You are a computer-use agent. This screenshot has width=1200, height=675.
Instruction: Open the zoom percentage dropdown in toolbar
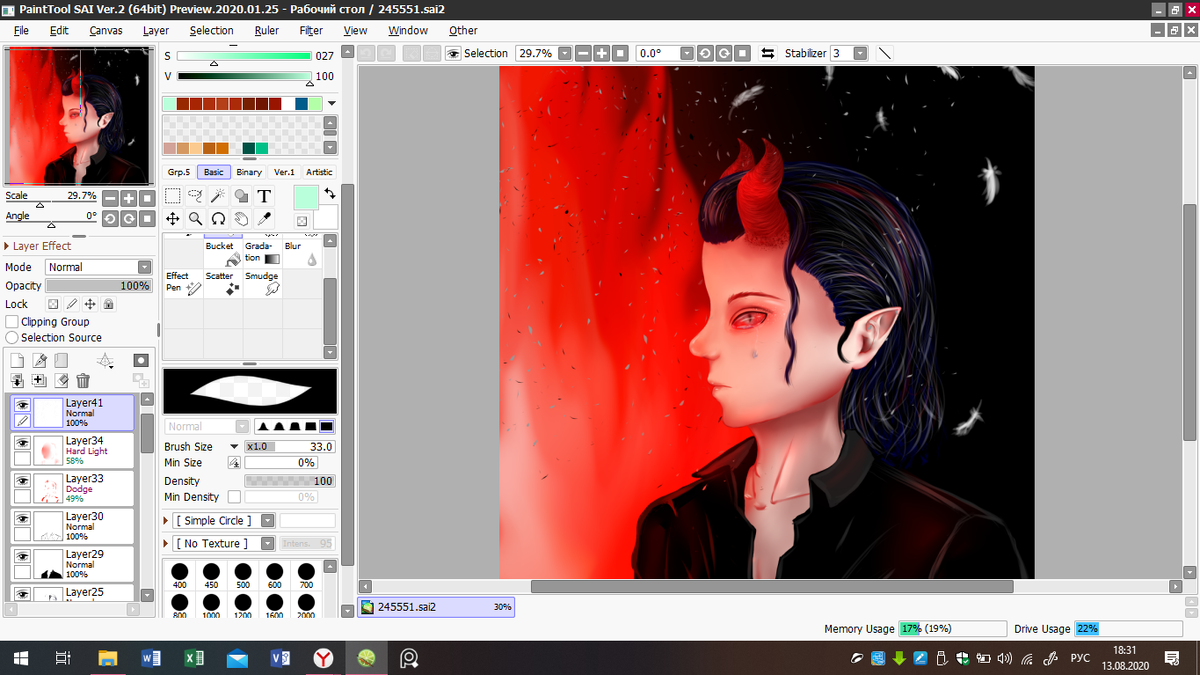coord(565,53)
